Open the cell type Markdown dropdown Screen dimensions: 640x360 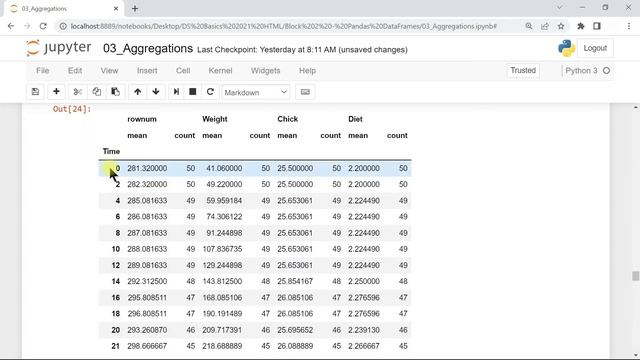click(x=256, y=92)
